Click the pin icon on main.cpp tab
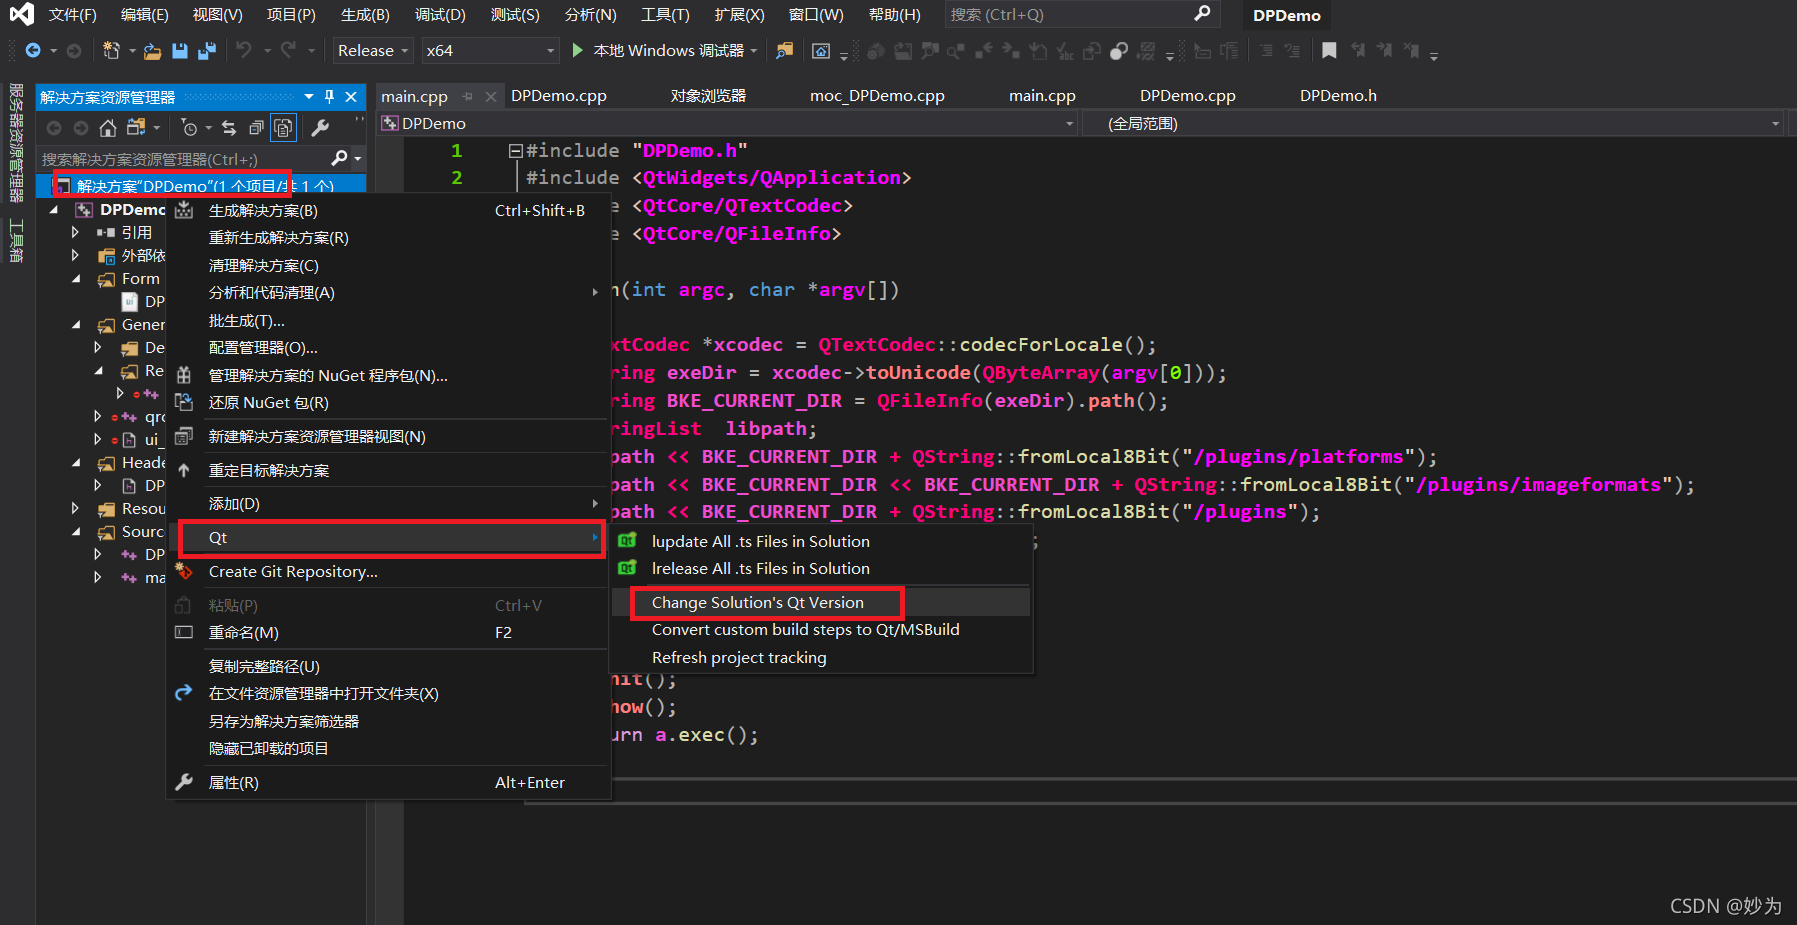1797x925 pixels. point(468,96)
